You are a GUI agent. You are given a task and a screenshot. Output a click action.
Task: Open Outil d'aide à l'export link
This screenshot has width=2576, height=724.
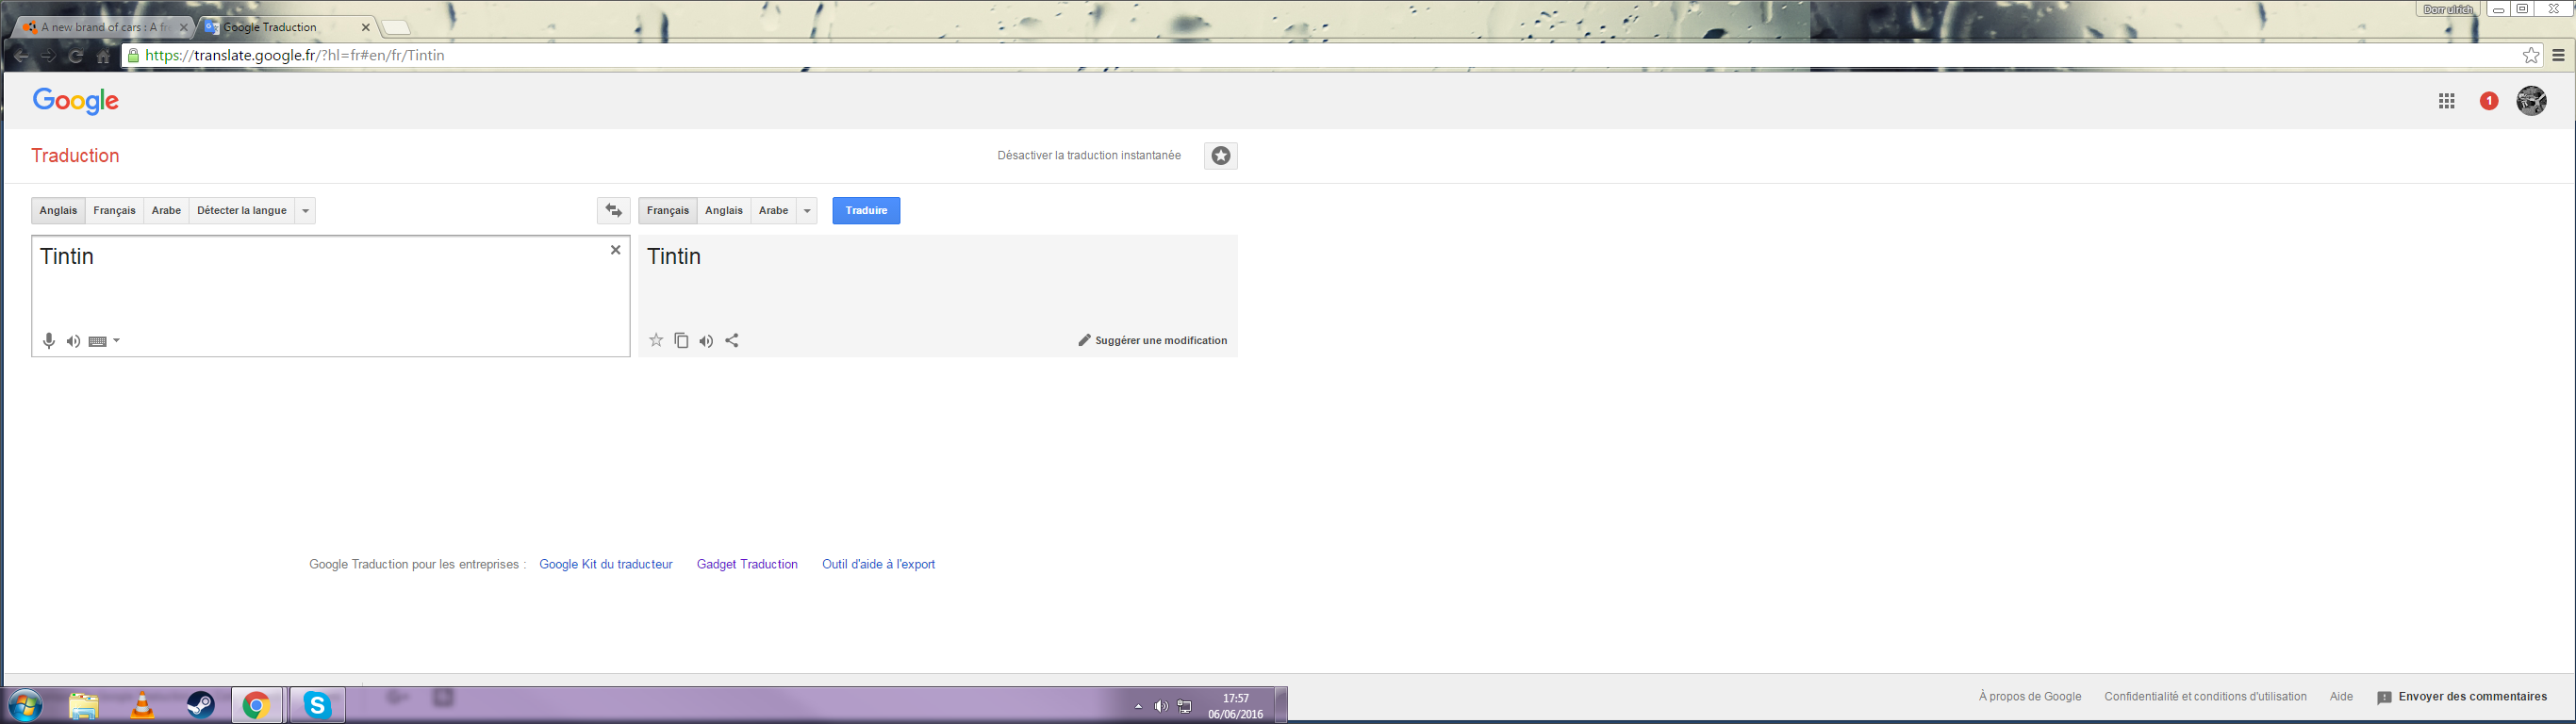pyautogui.click(x=878, y=564)
